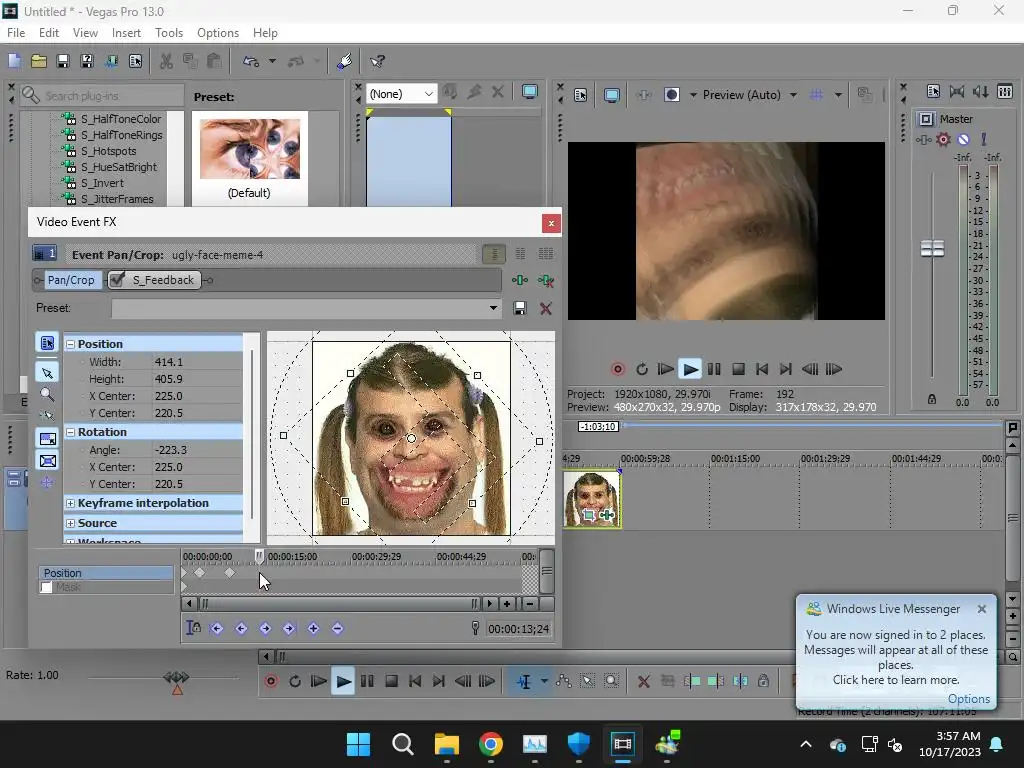
Task: Click Play in the preview transport controls
Action: click(690, 369)
